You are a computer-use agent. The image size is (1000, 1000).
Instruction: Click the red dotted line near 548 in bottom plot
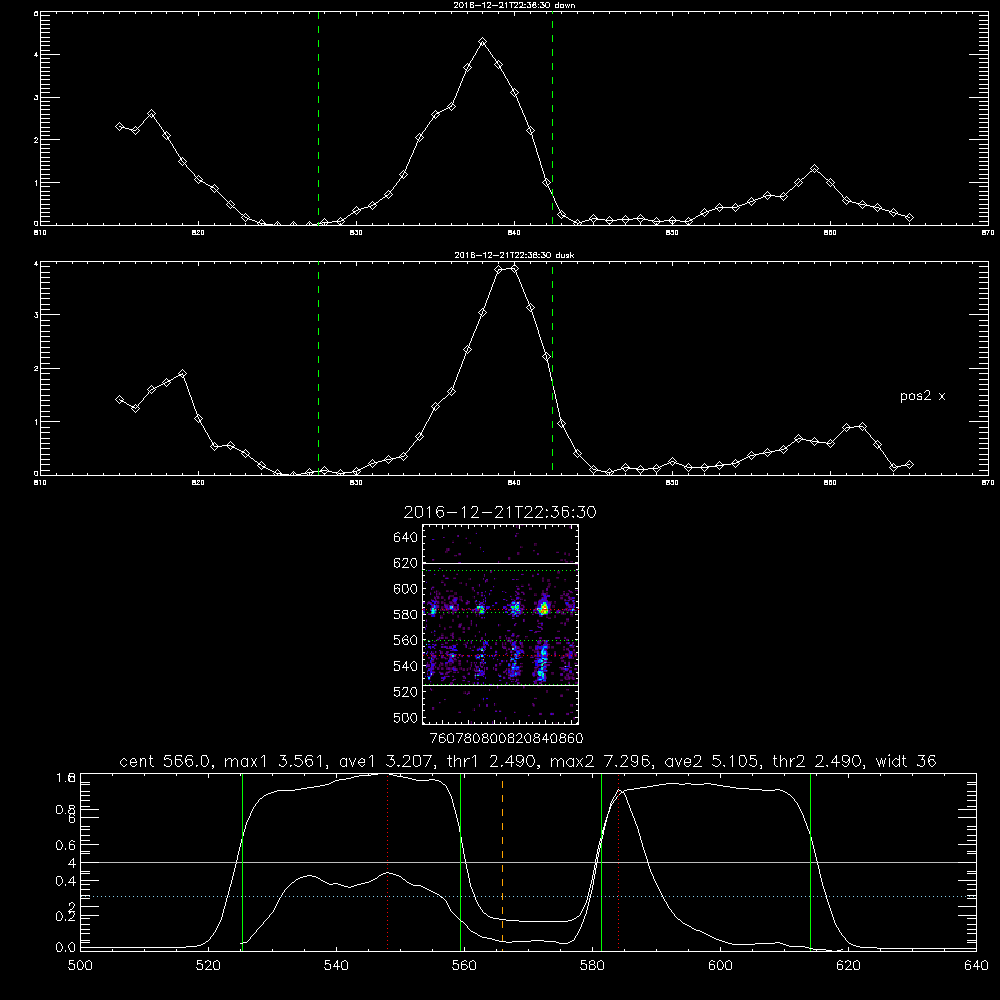388,861
